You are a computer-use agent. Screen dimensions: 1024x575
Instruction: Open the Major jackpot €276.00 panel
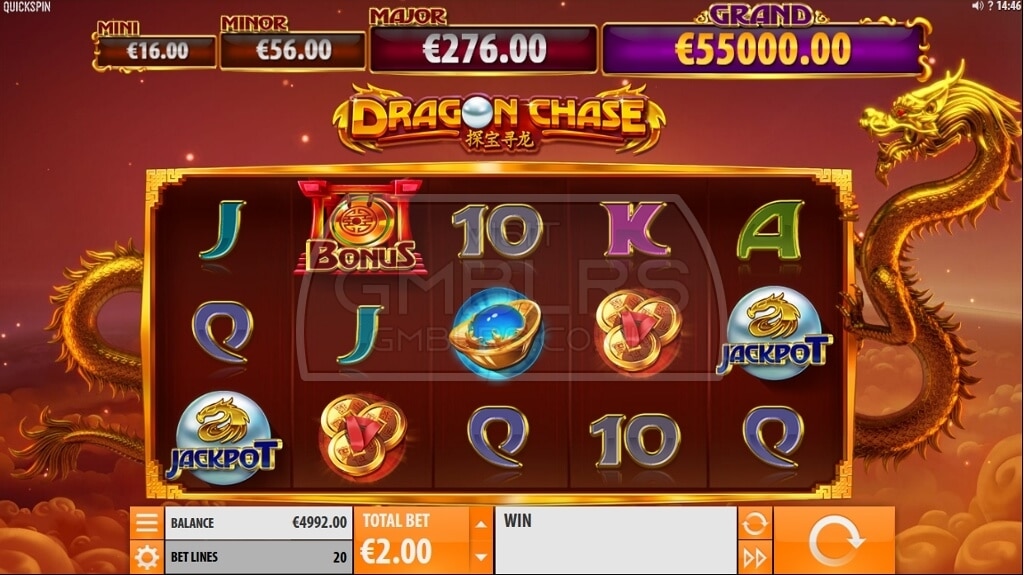coord(483,48)
